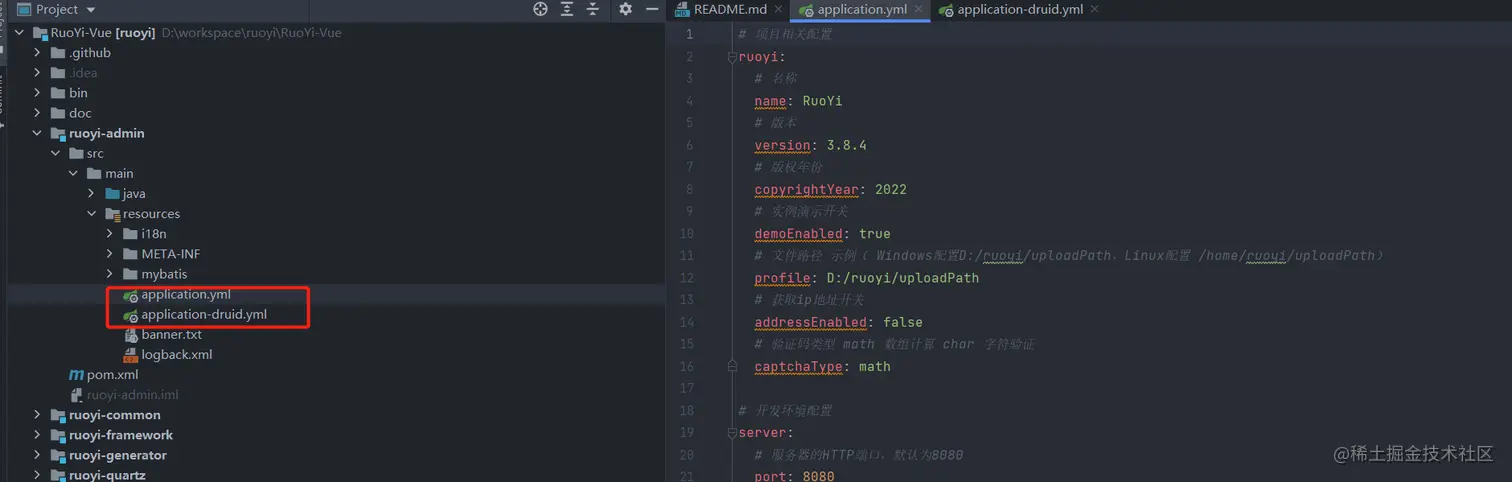Image resolution: width=1512 pixels, height=482 pixels.
Task: Open the Project view dropdown
Action: coord(92,10)
